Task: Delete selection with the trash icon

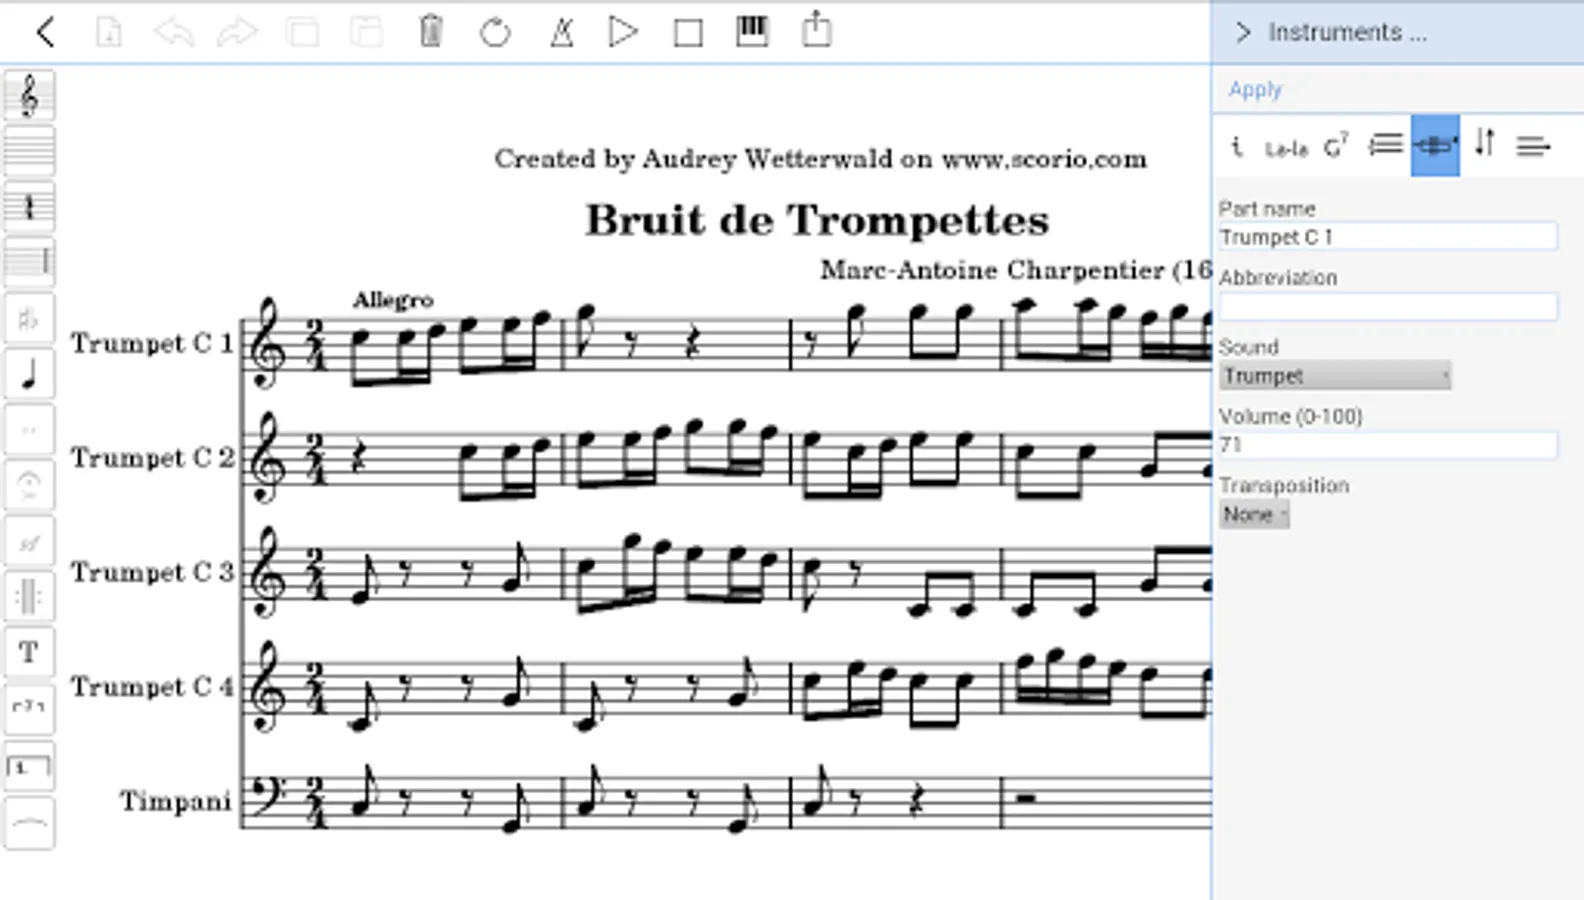Action: pos(431,32)
